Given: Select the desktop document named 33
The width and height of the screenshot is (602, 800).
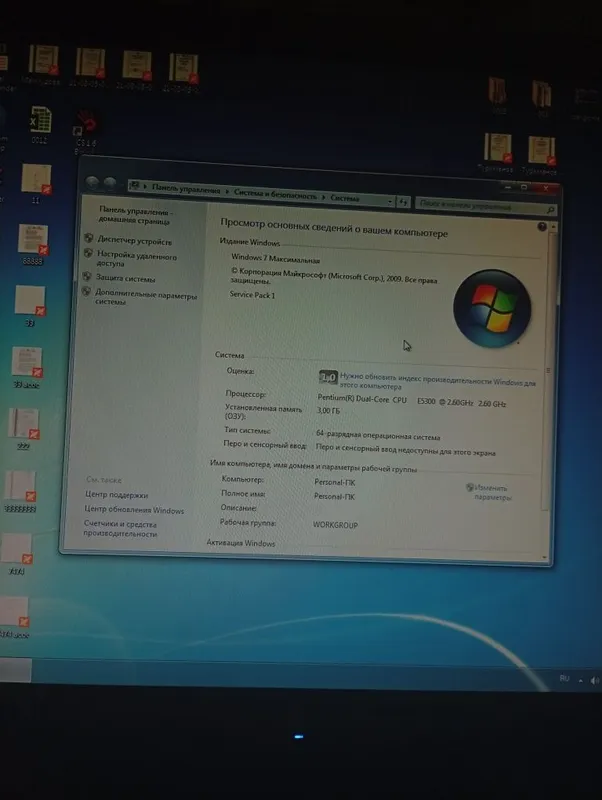Looking at the screenshot, I should (30, 306).
